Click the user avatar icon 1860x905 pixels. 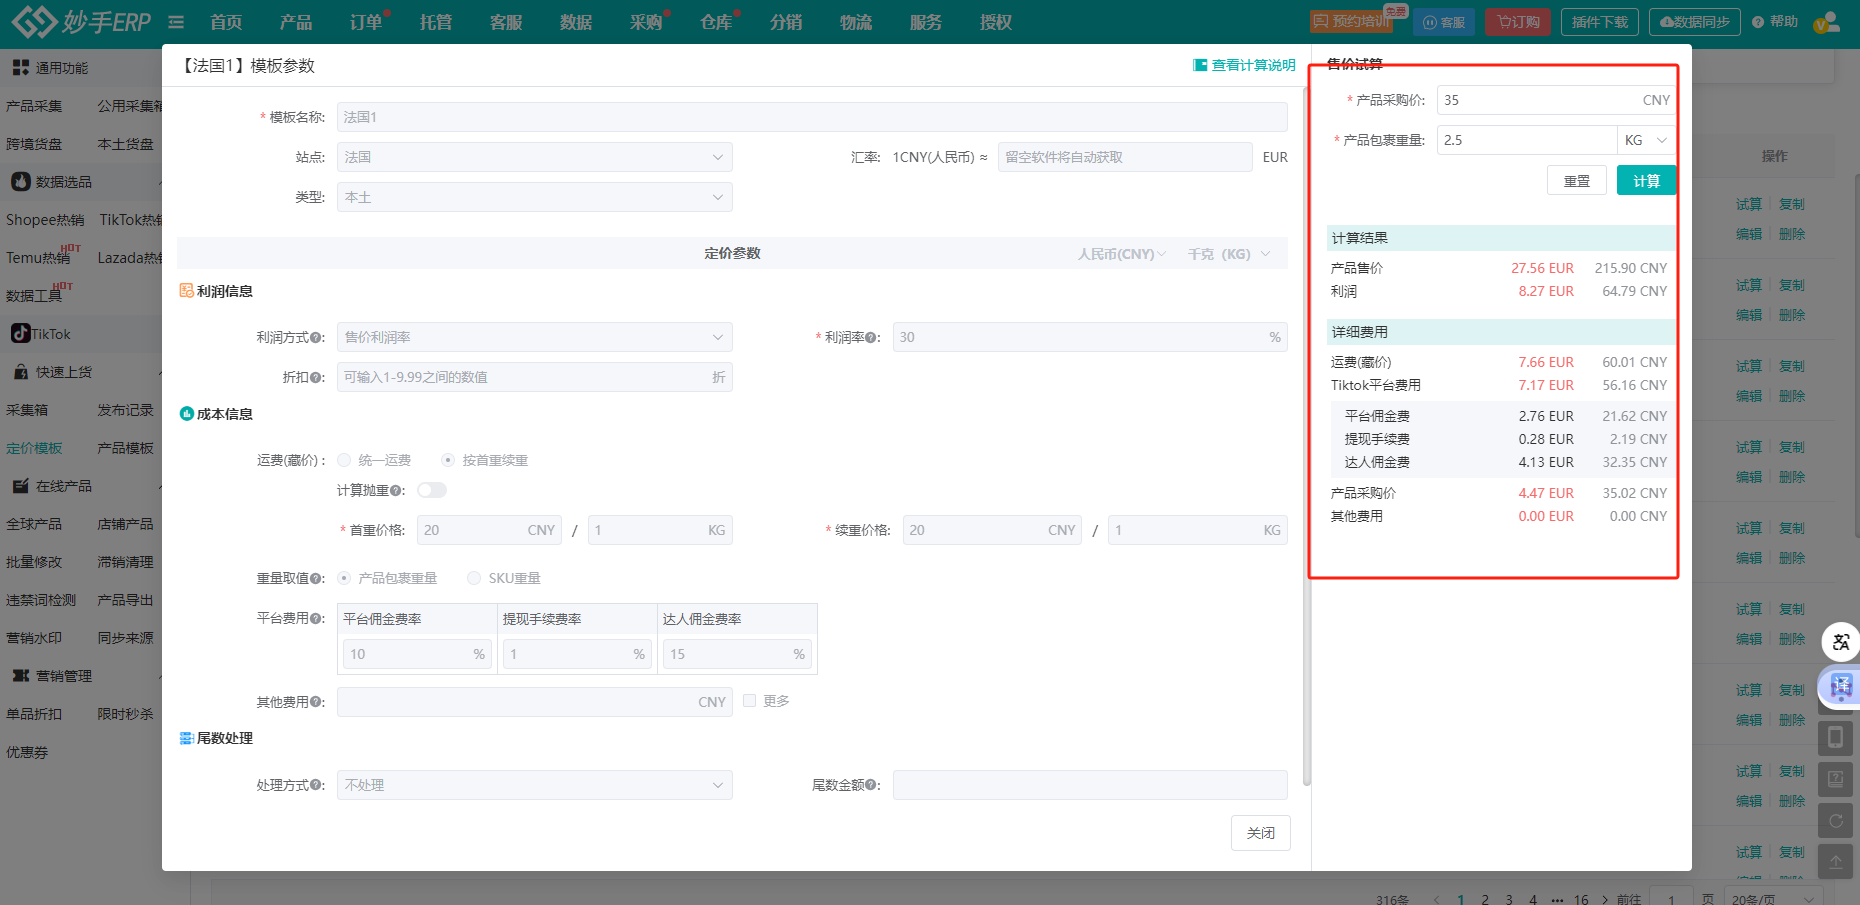tap(1826, 22)
